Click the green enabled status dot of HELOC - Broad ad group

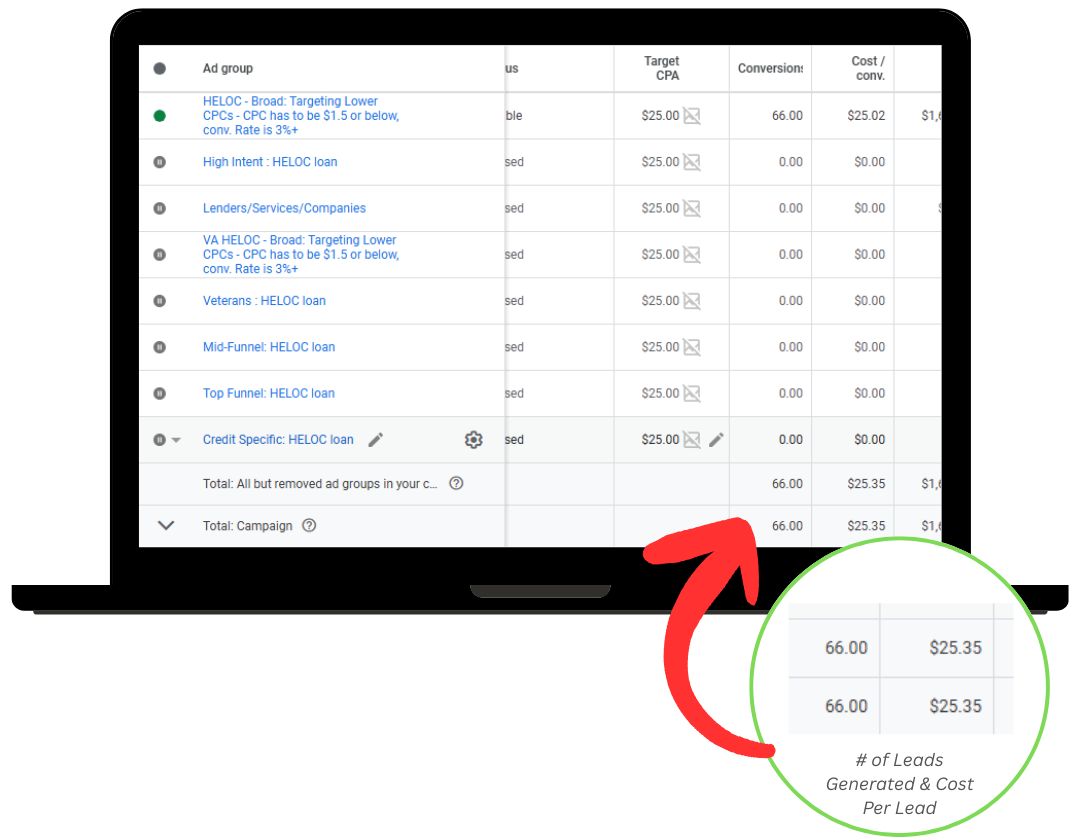[x=160, y=116]
